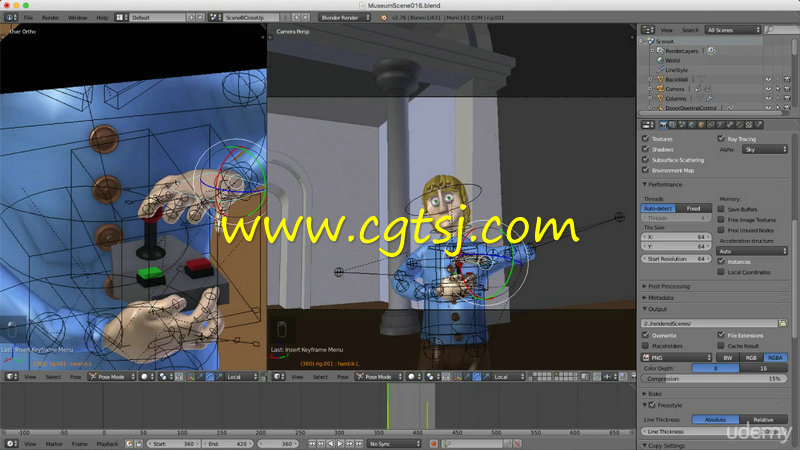Play the animation forward
Viewport: 800px width, 450px height.
click(340, 443)
